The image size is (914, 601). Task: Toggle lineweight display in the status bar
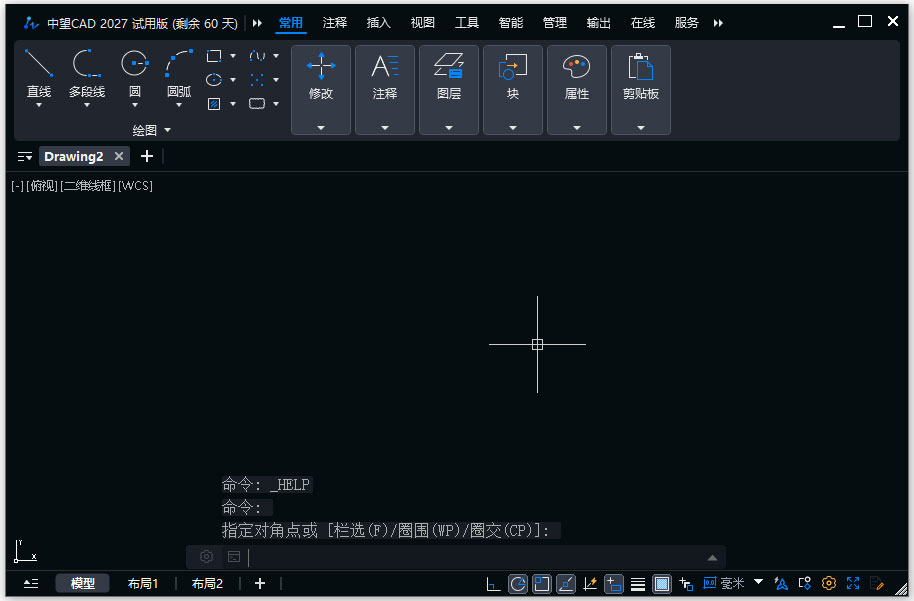(638, 583)
